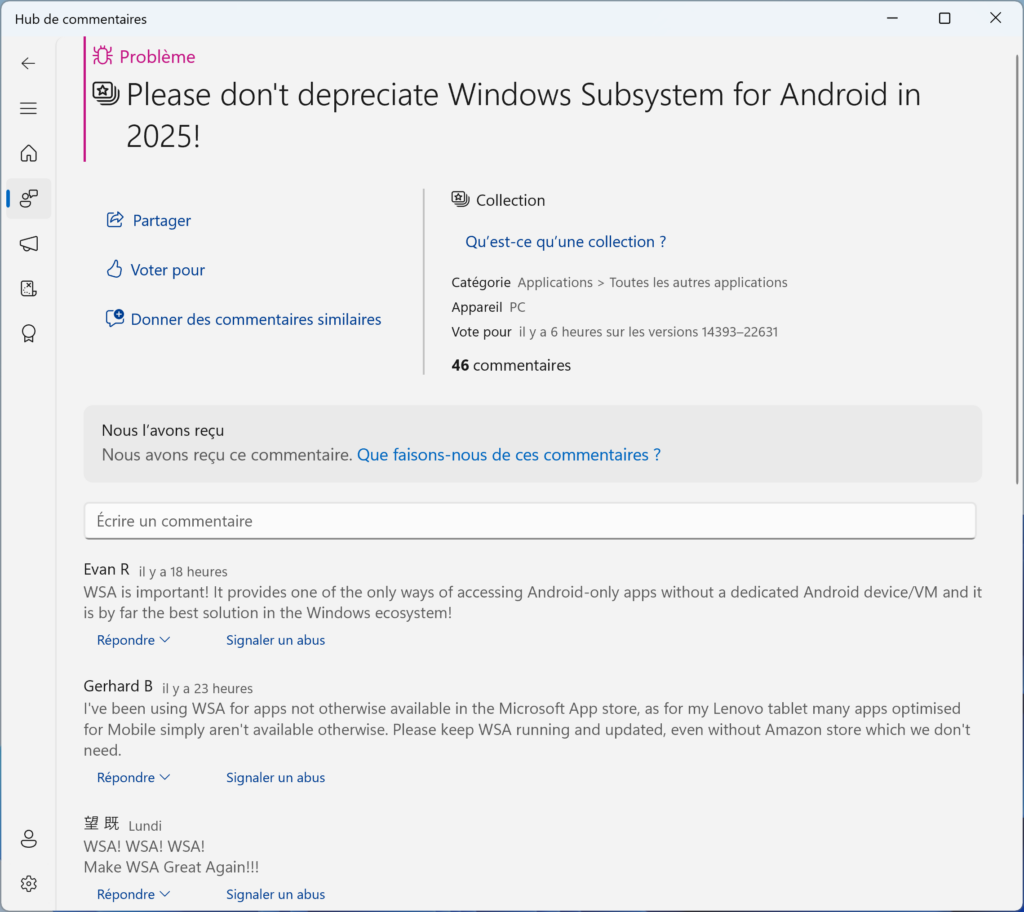
Task: Open the Quests icon in sidebar
Action: [28, 289]
